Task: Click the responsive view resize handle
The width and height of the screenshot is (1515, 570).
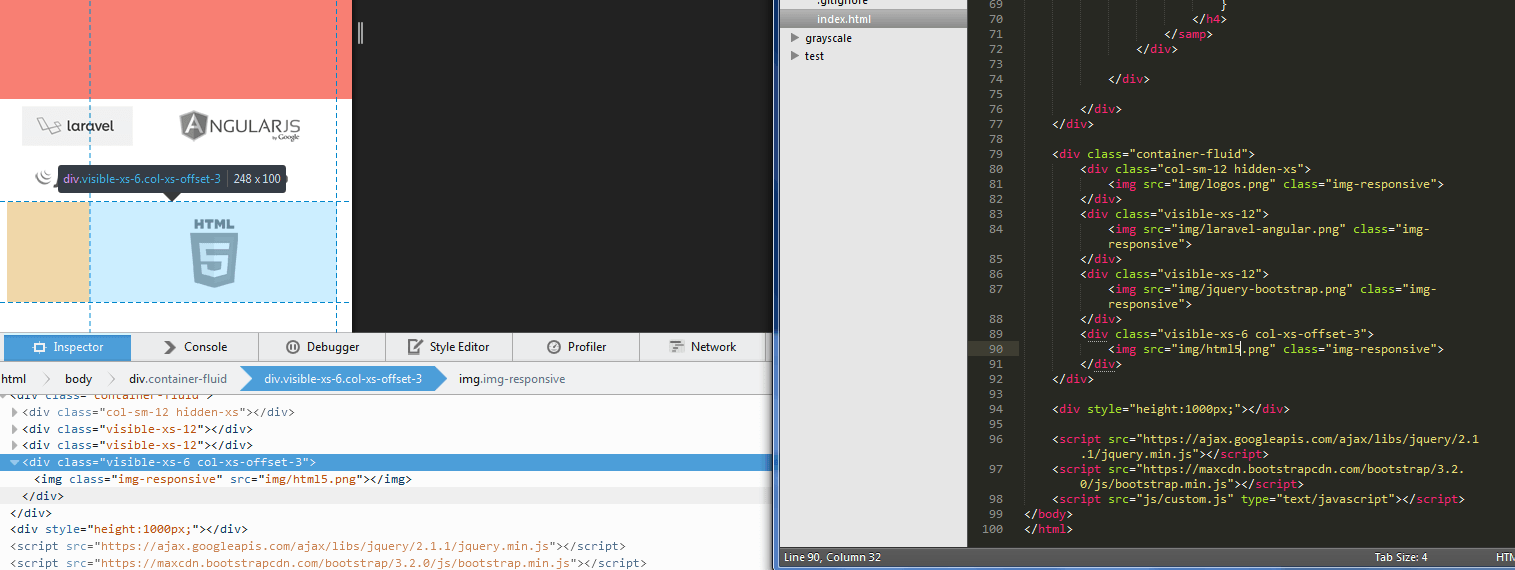Action: (x=360, y=33)
